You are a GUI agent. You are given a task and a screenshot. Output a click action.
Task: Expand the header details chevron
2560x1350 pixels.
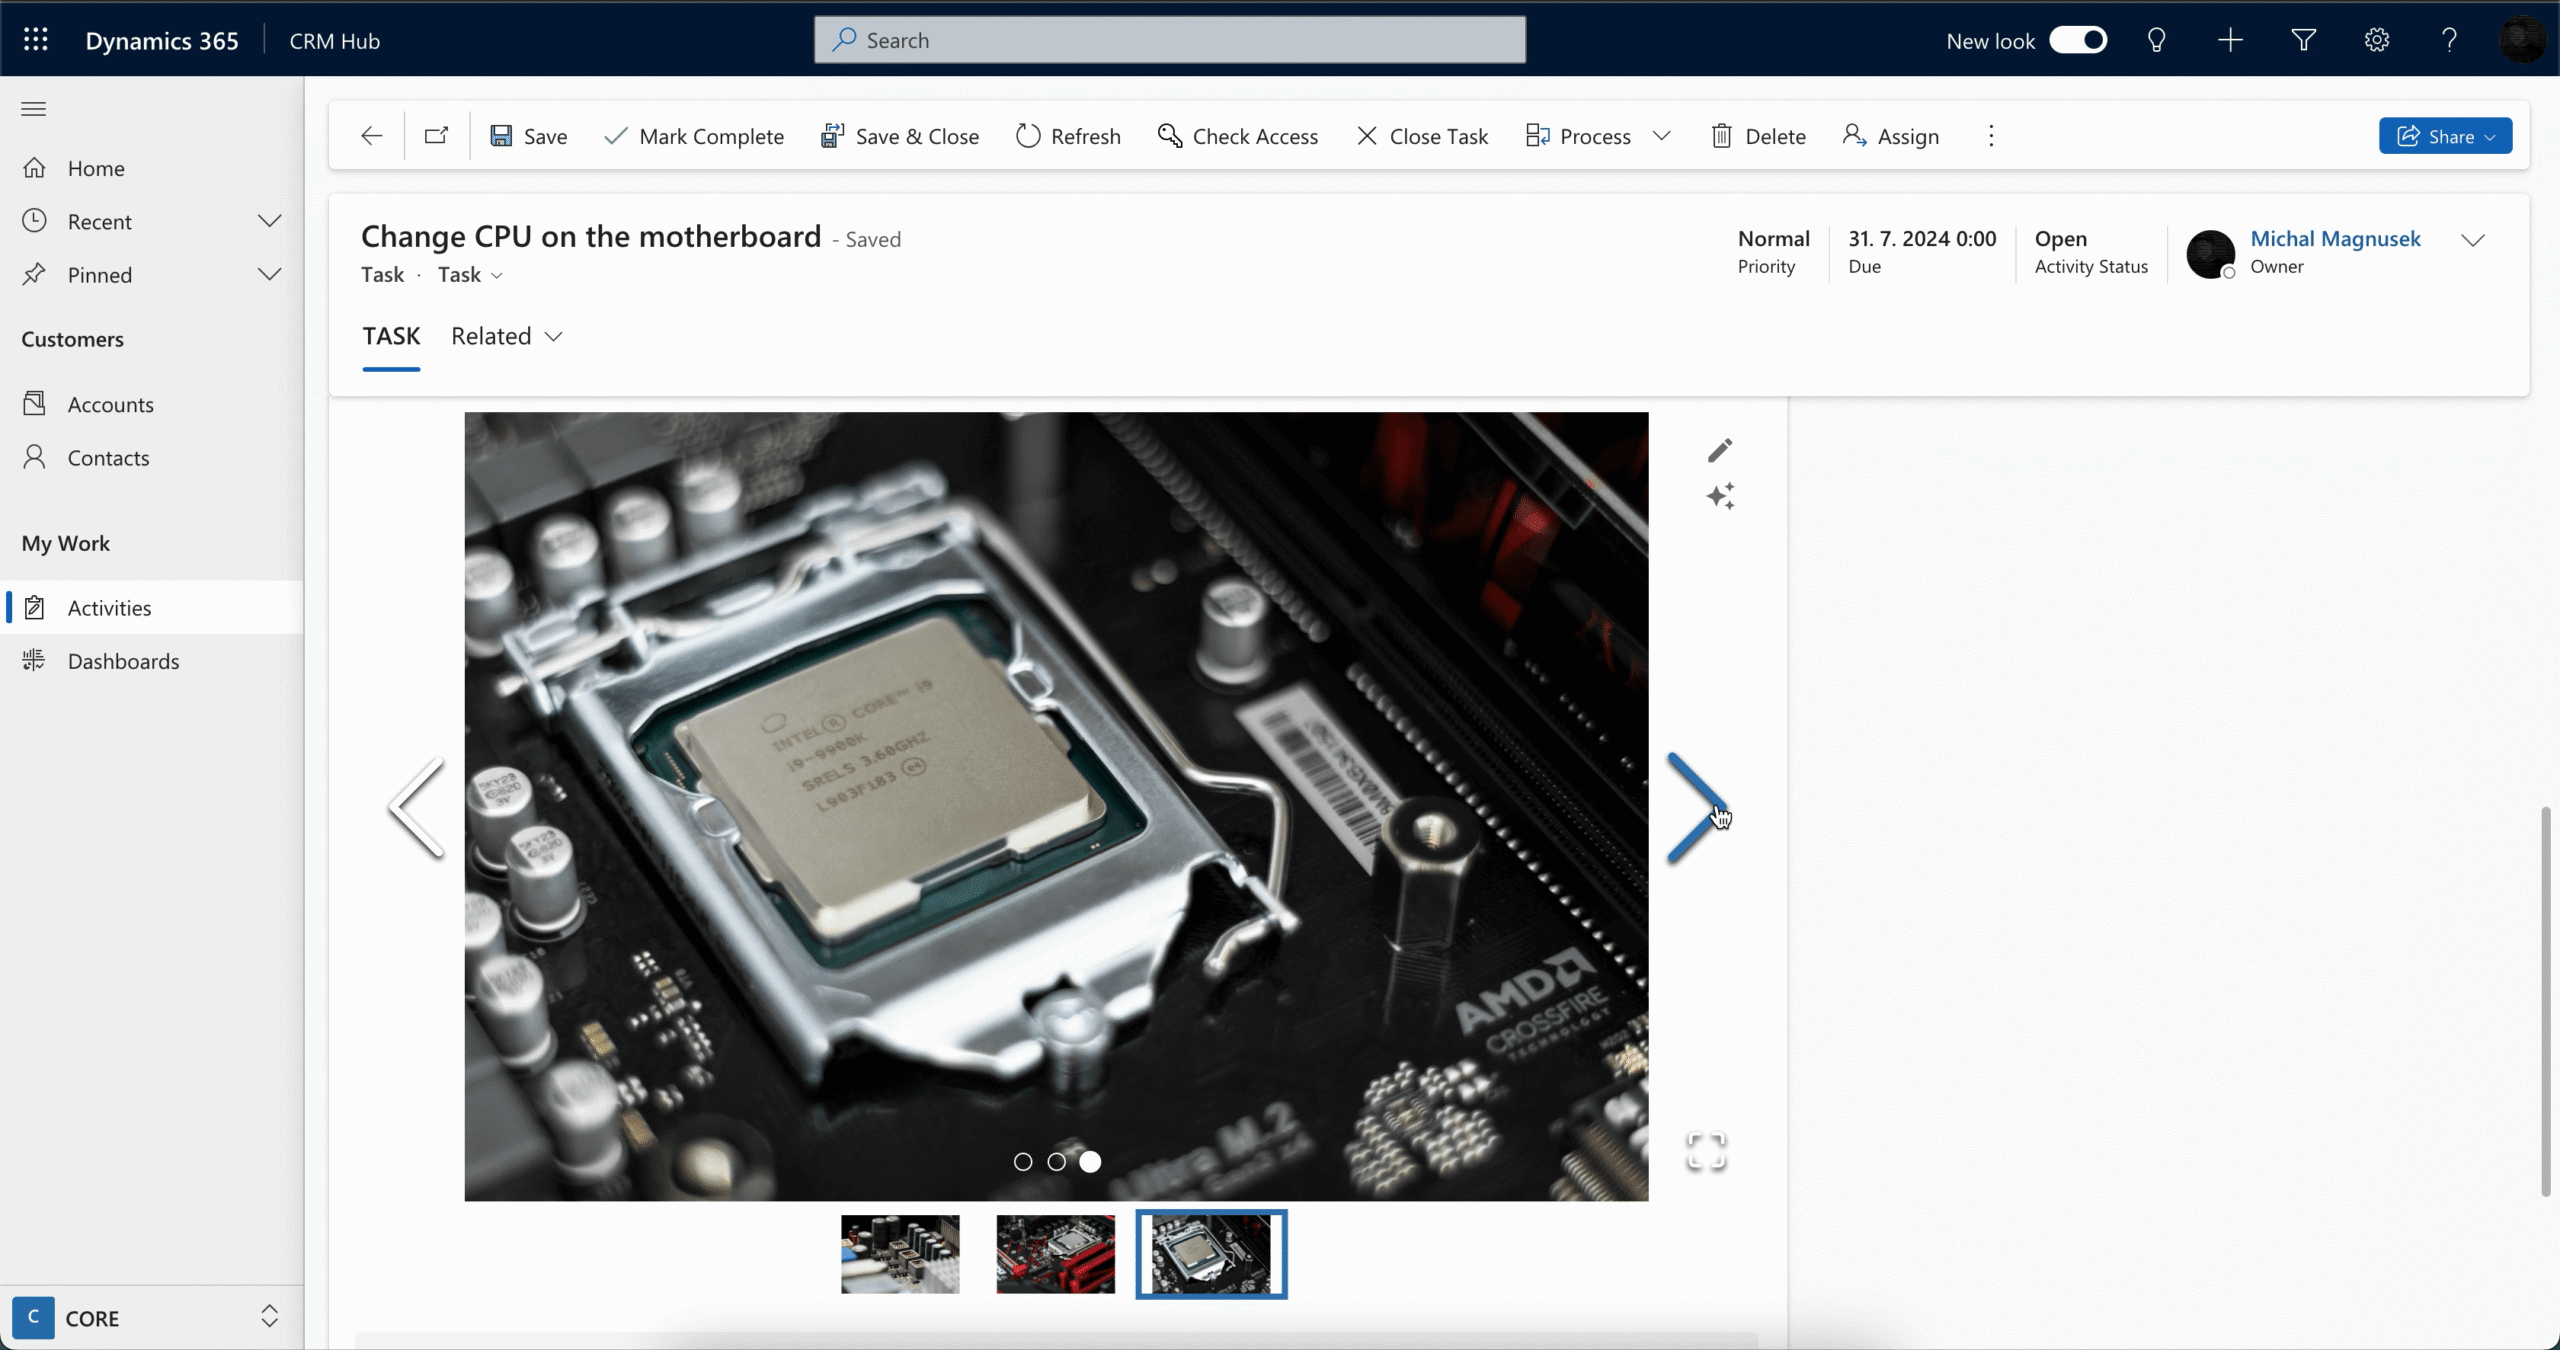[x=2473, y=240]
